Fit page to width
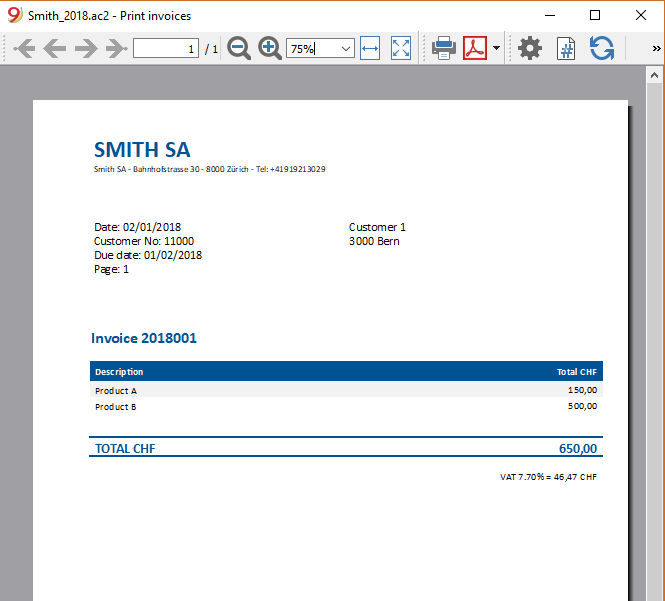 [370, 48]
